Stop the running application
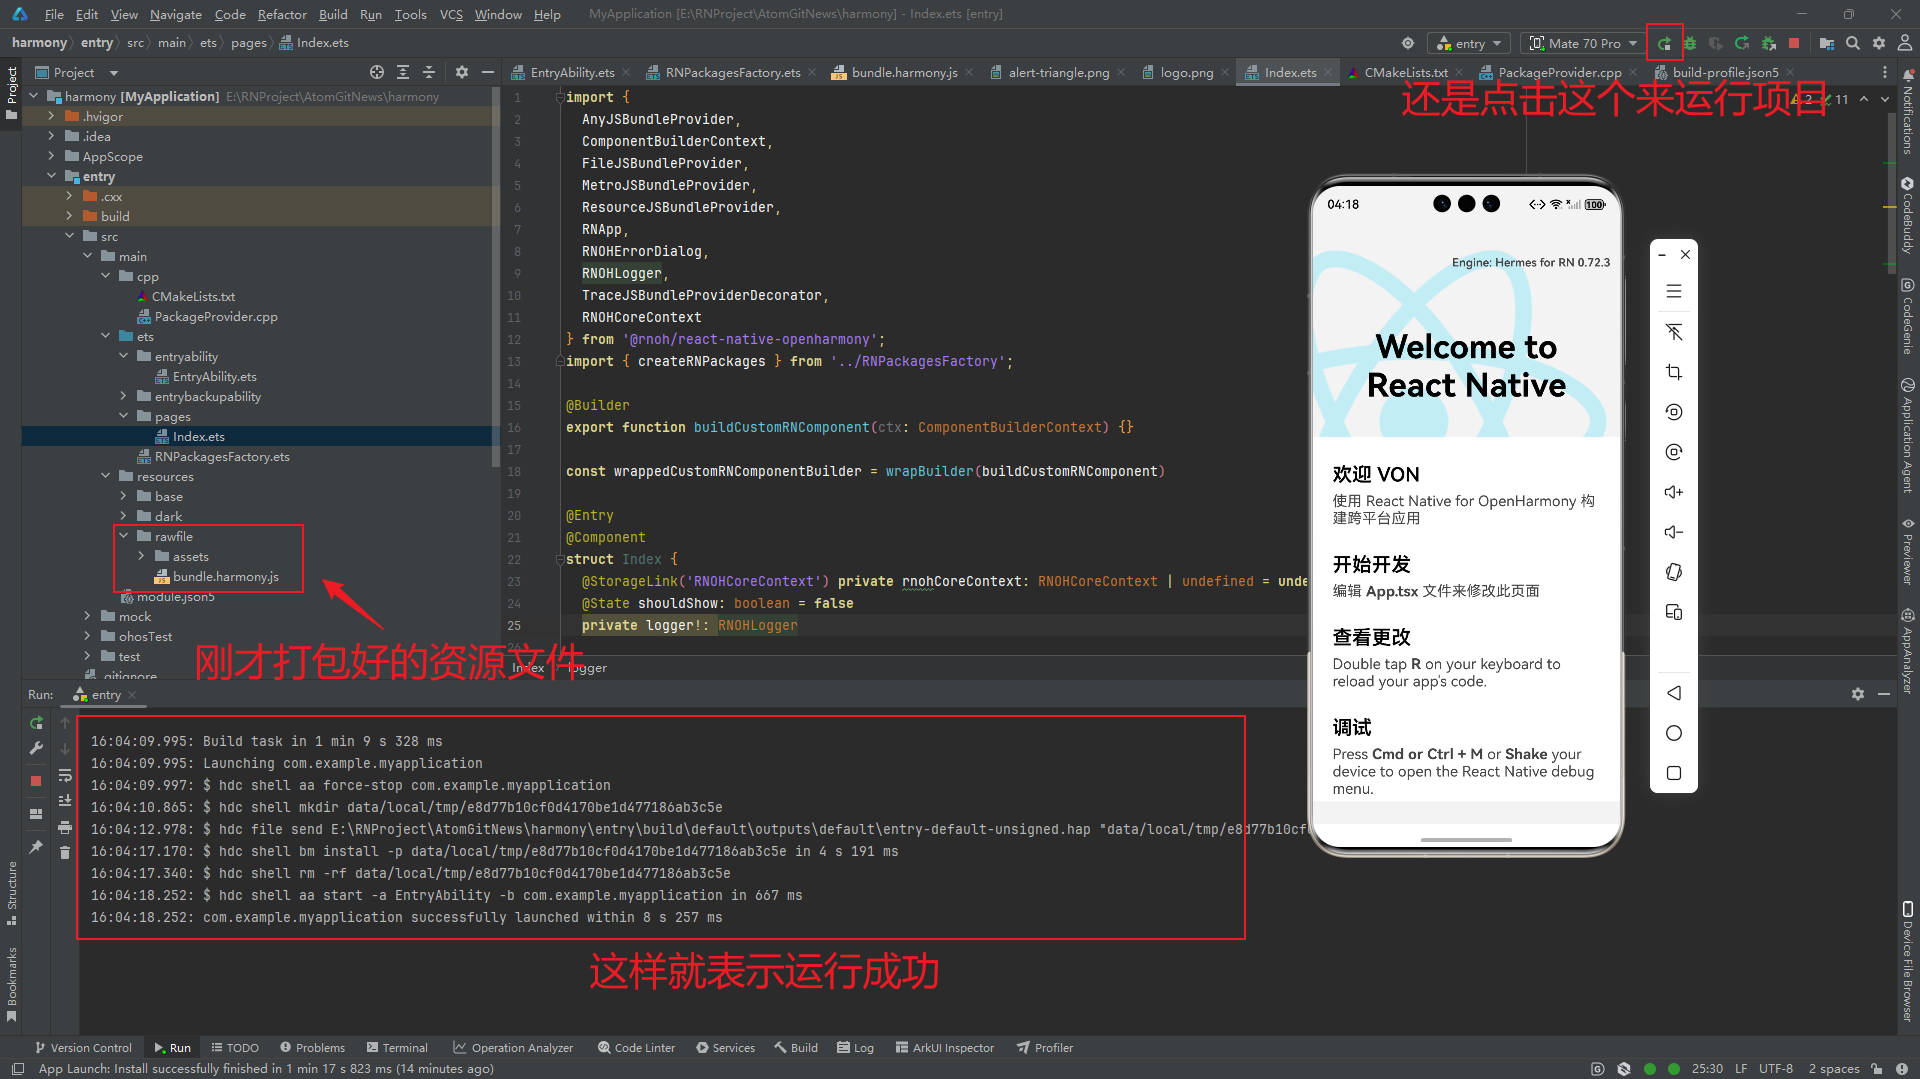Screen dimensions: 1920x1079 click(x=1796, y=43)
